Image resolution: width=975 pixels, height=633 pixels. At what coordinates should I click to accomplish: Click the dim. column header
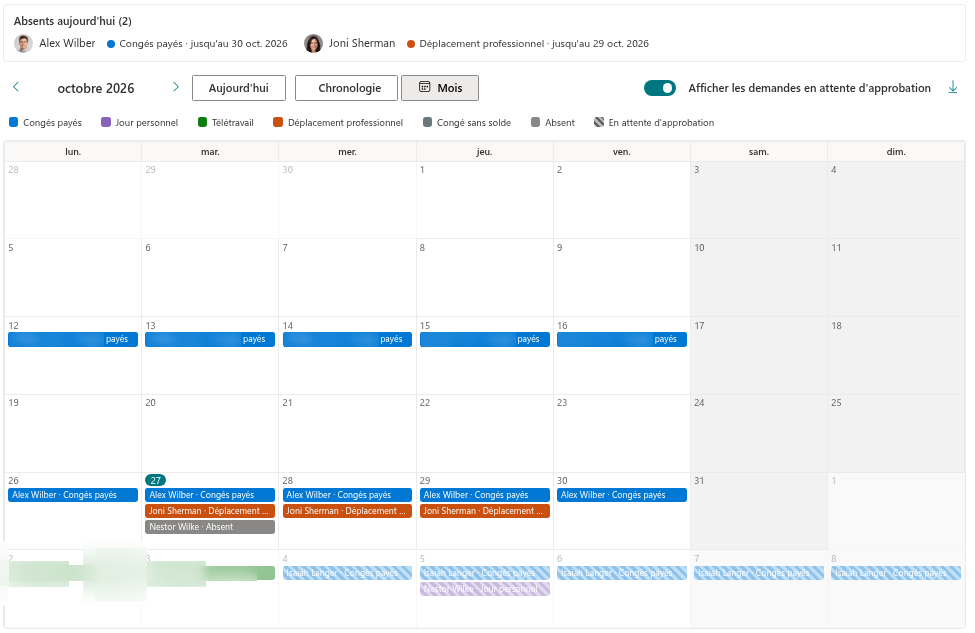click(896, 152)
